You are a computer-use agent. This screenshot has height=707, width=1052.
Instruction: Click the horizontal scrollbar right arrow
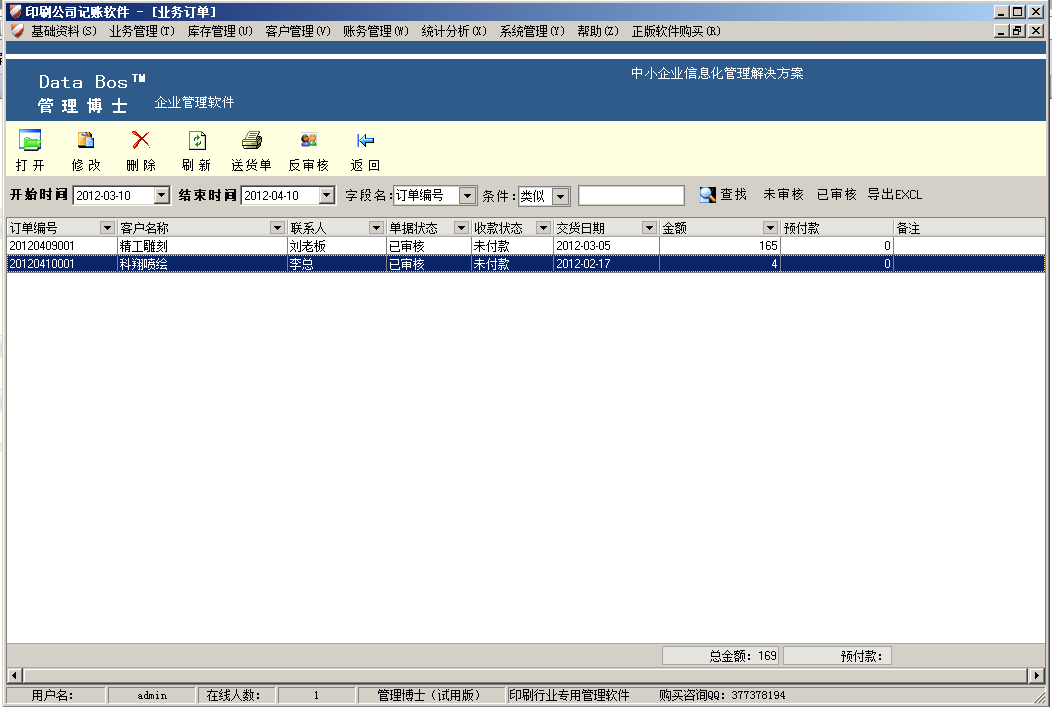1037,676
